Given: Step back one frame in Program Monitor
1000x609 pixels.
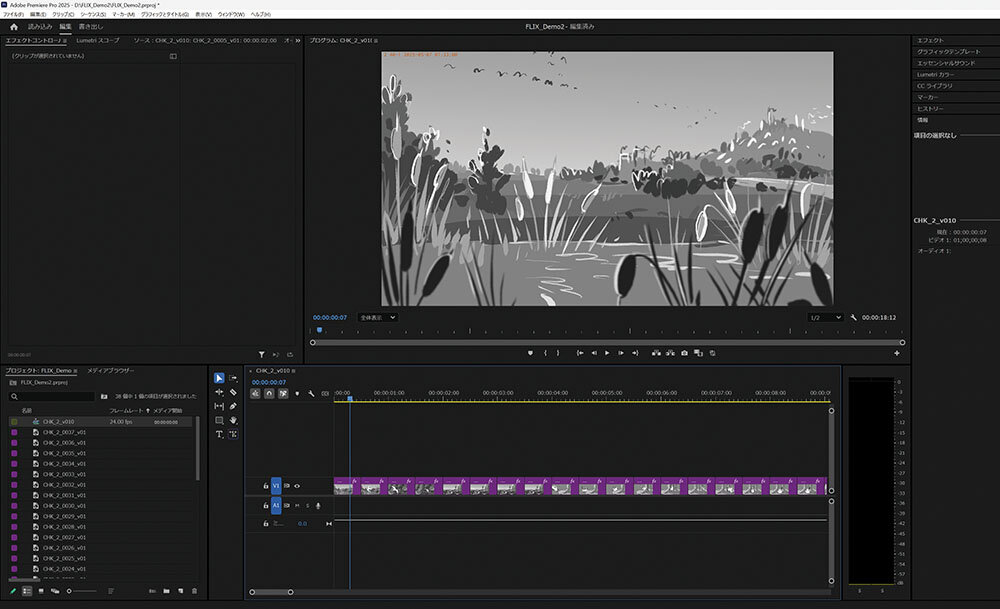Looking at the screenshot, I should (594, 353).
